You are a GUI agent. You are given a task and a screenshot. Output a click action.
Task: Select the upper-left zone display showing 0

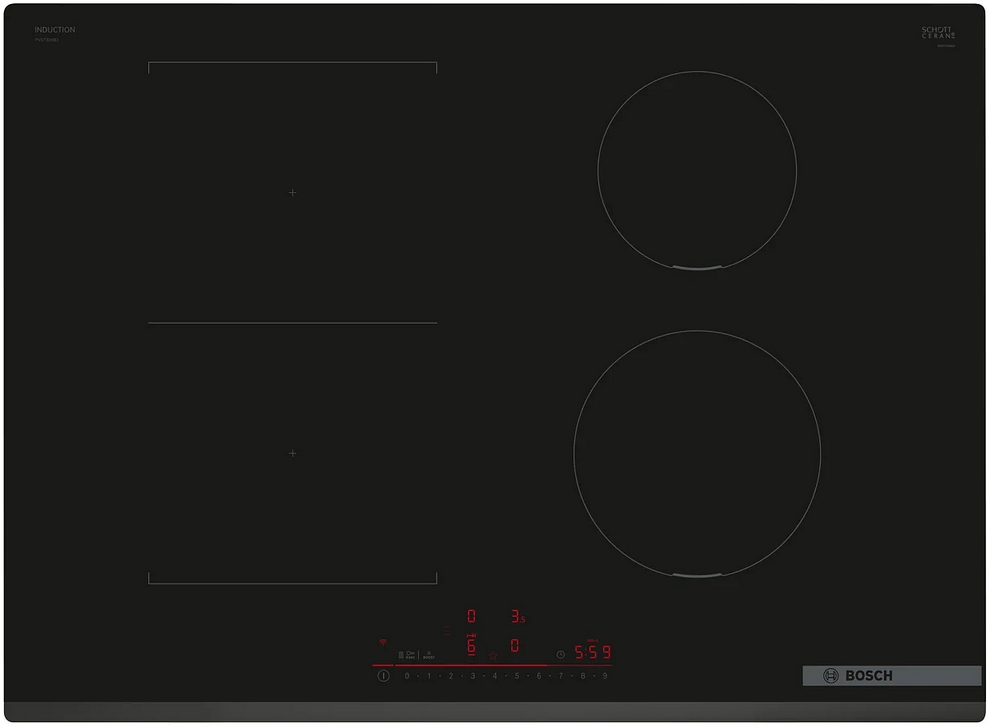pos(471,617)
